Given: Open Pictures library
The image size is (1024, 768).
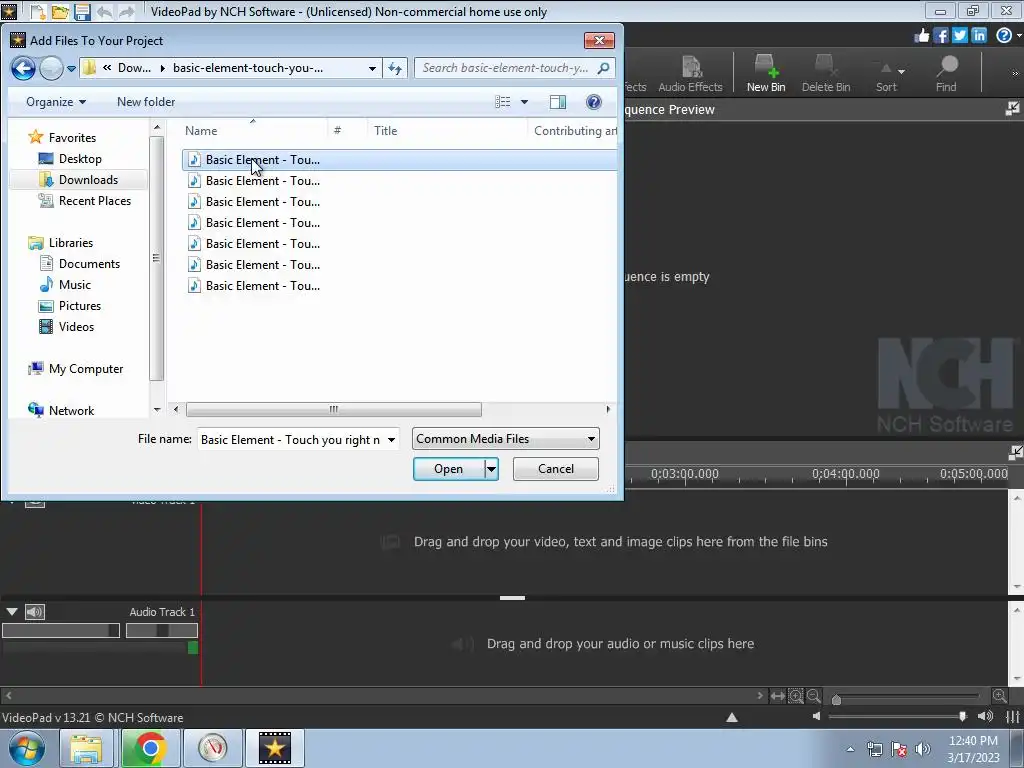Looking at the screenshot, I should pos(80,306).
